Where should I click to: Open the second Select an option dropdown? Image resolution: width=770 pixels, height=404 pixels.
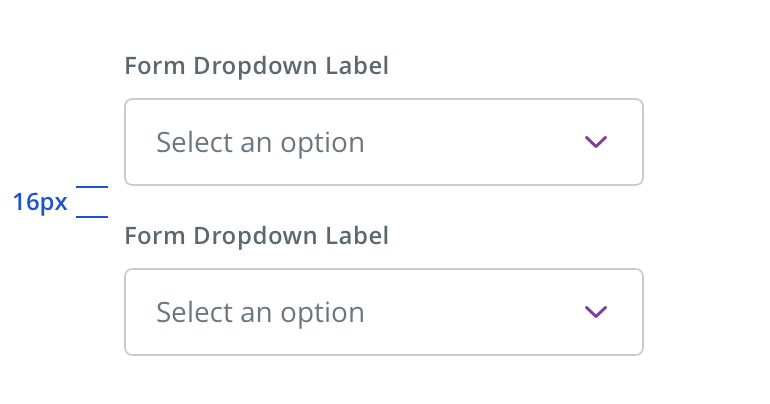[383, 312]
